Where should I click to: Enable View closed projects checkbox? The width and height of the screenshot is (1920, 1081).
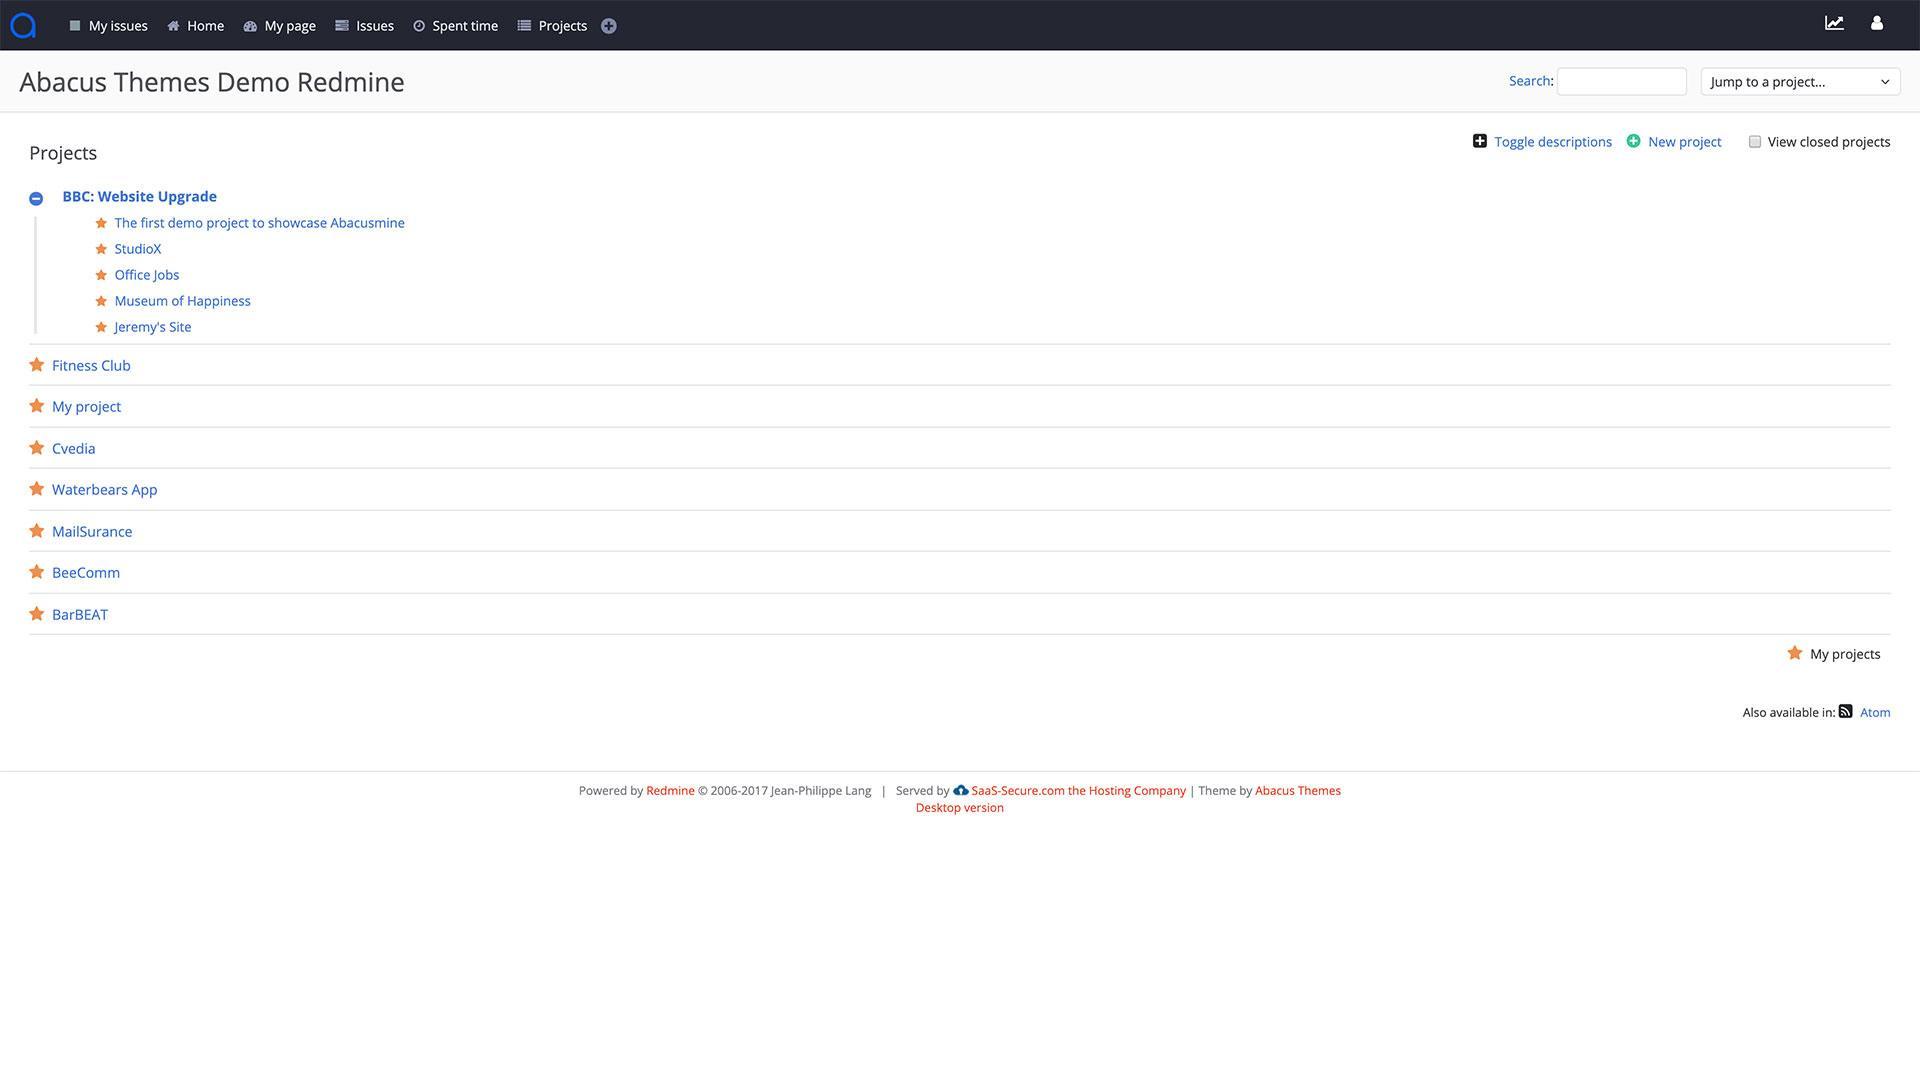pos(1754,142)
